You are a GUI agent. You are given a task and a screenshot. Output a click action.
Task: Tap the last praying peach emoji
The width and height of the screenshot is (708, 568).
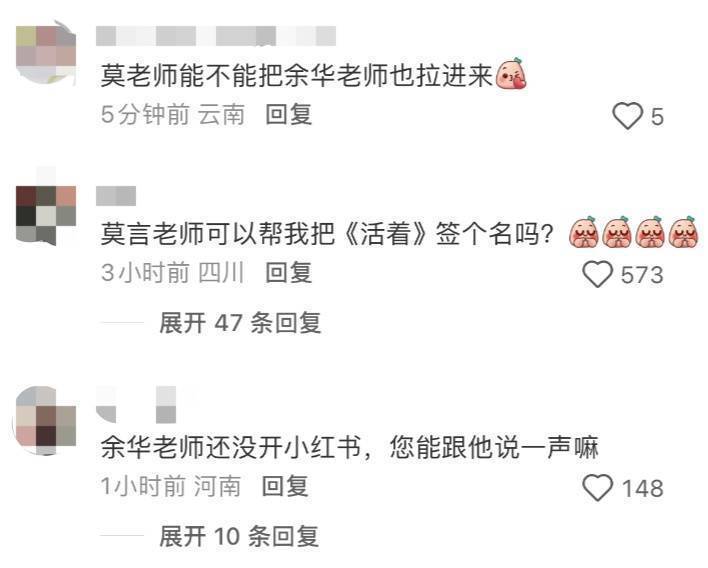click(x=684, y=232)
